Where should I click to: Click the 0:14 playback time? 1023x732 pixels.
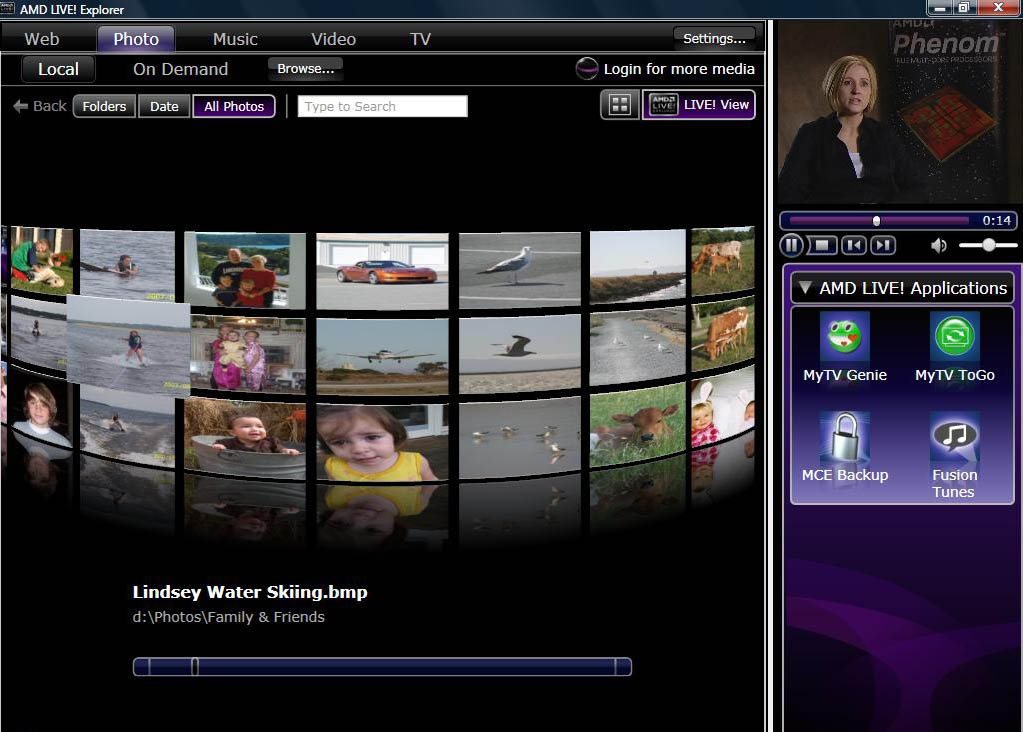click(996, 221)
